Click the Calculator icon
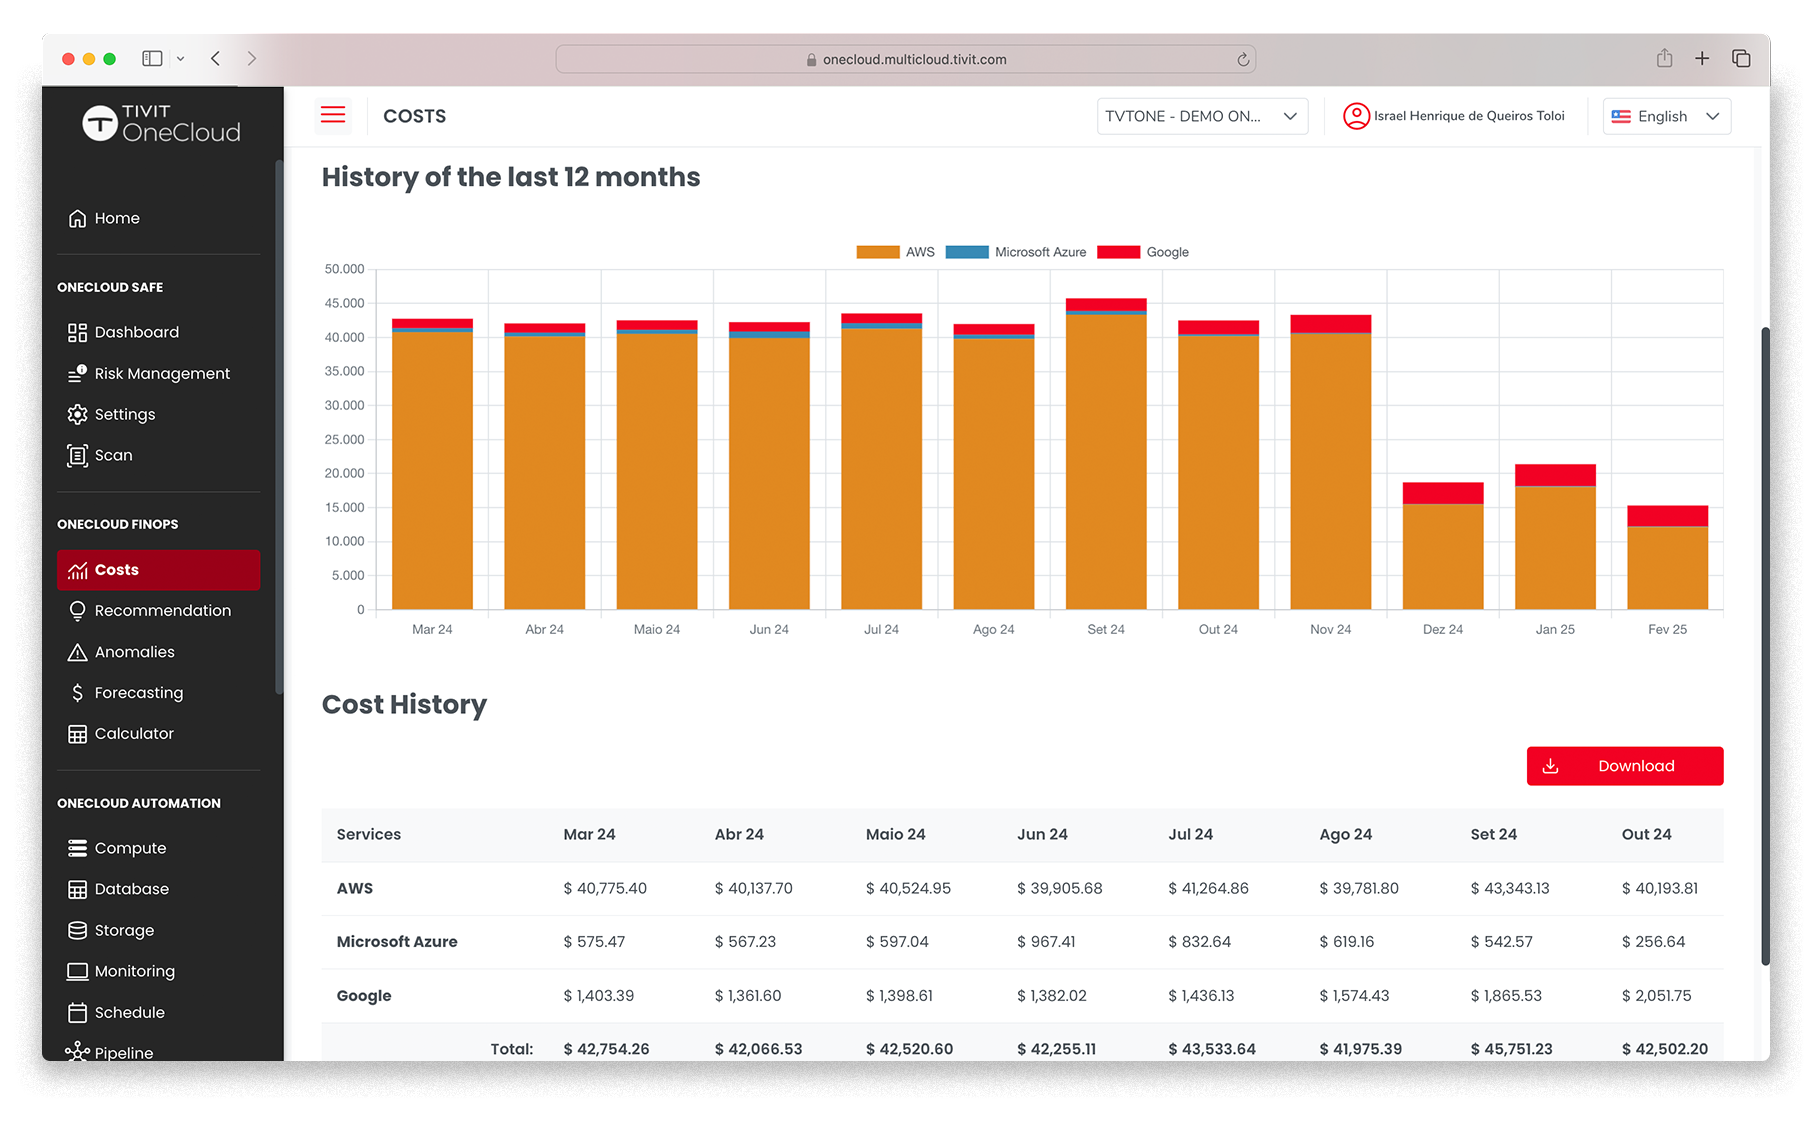The image size is (1818, 1122). (x=77, y=734)
